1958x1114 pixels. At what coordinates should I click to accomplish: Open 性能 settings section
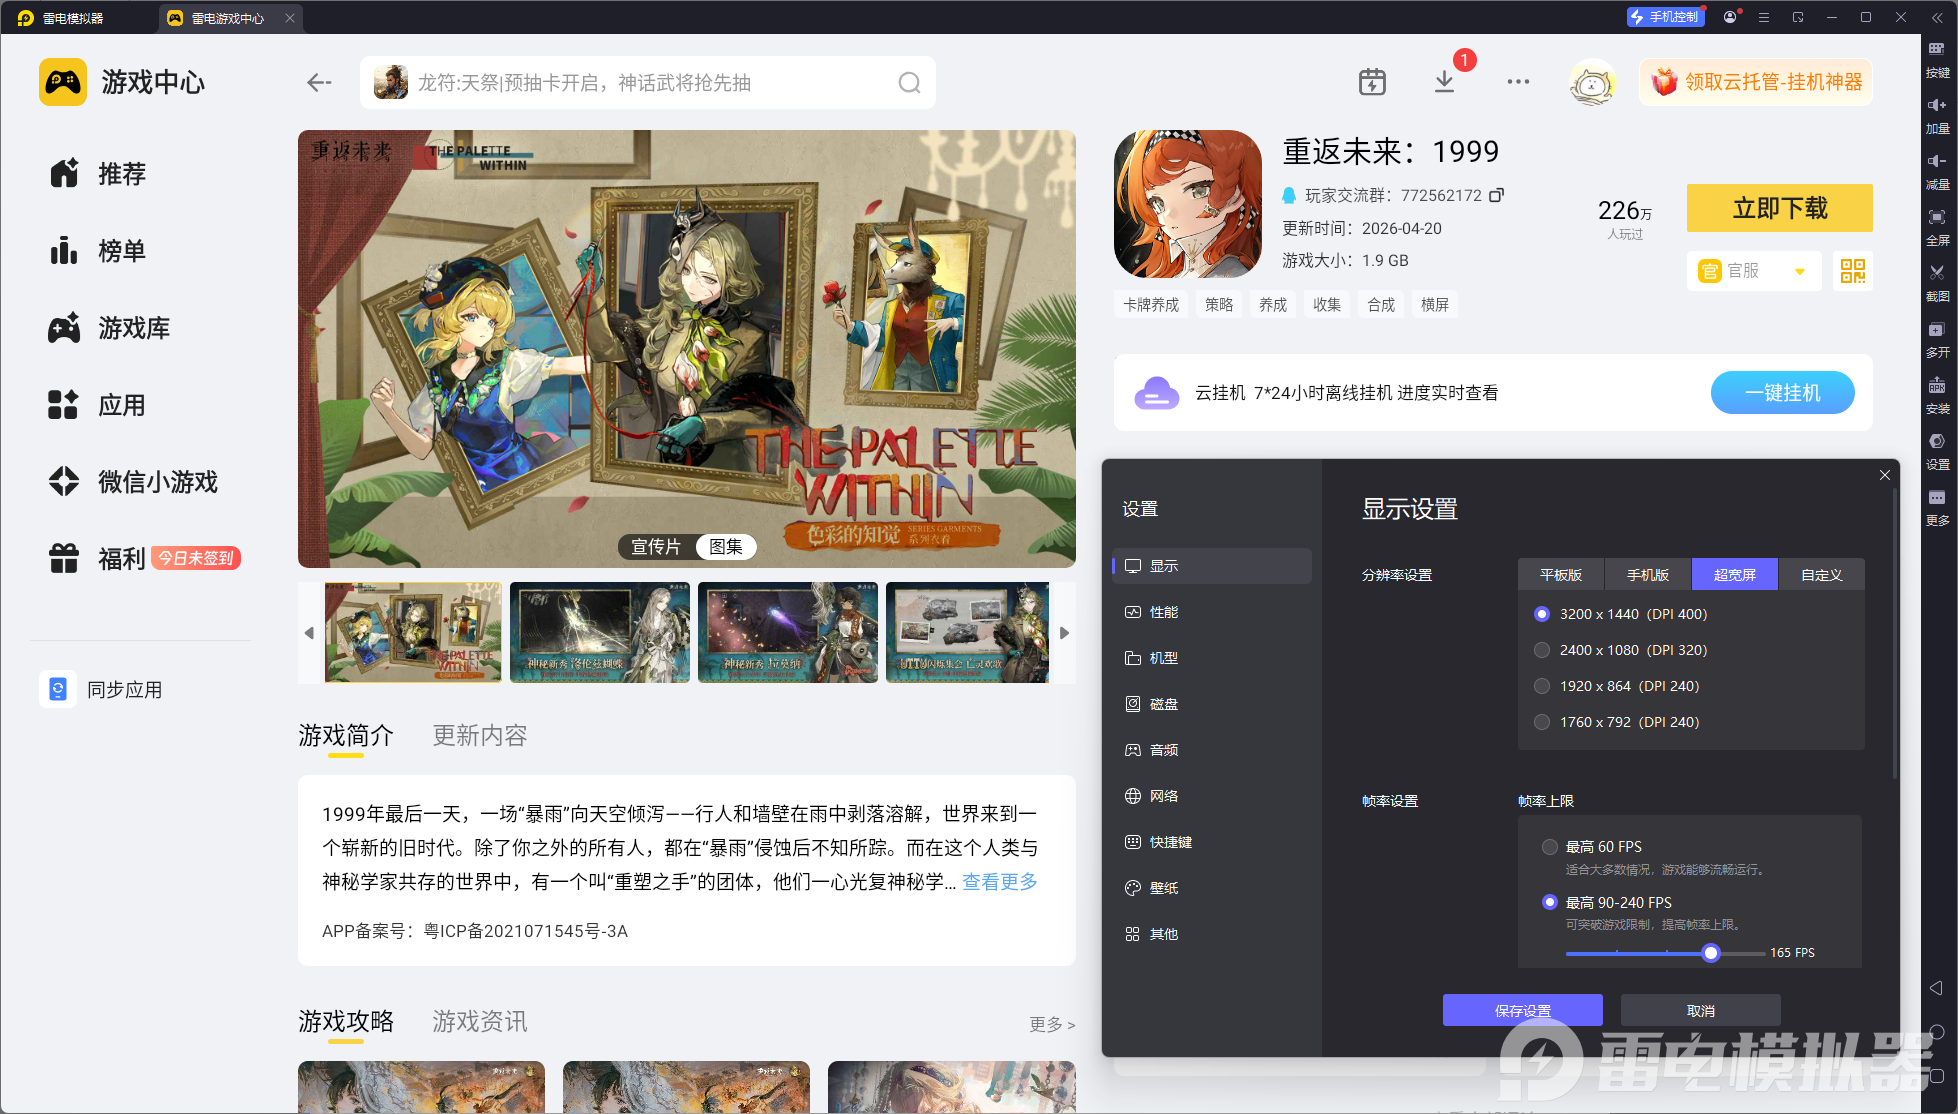tap(1163, 612)
